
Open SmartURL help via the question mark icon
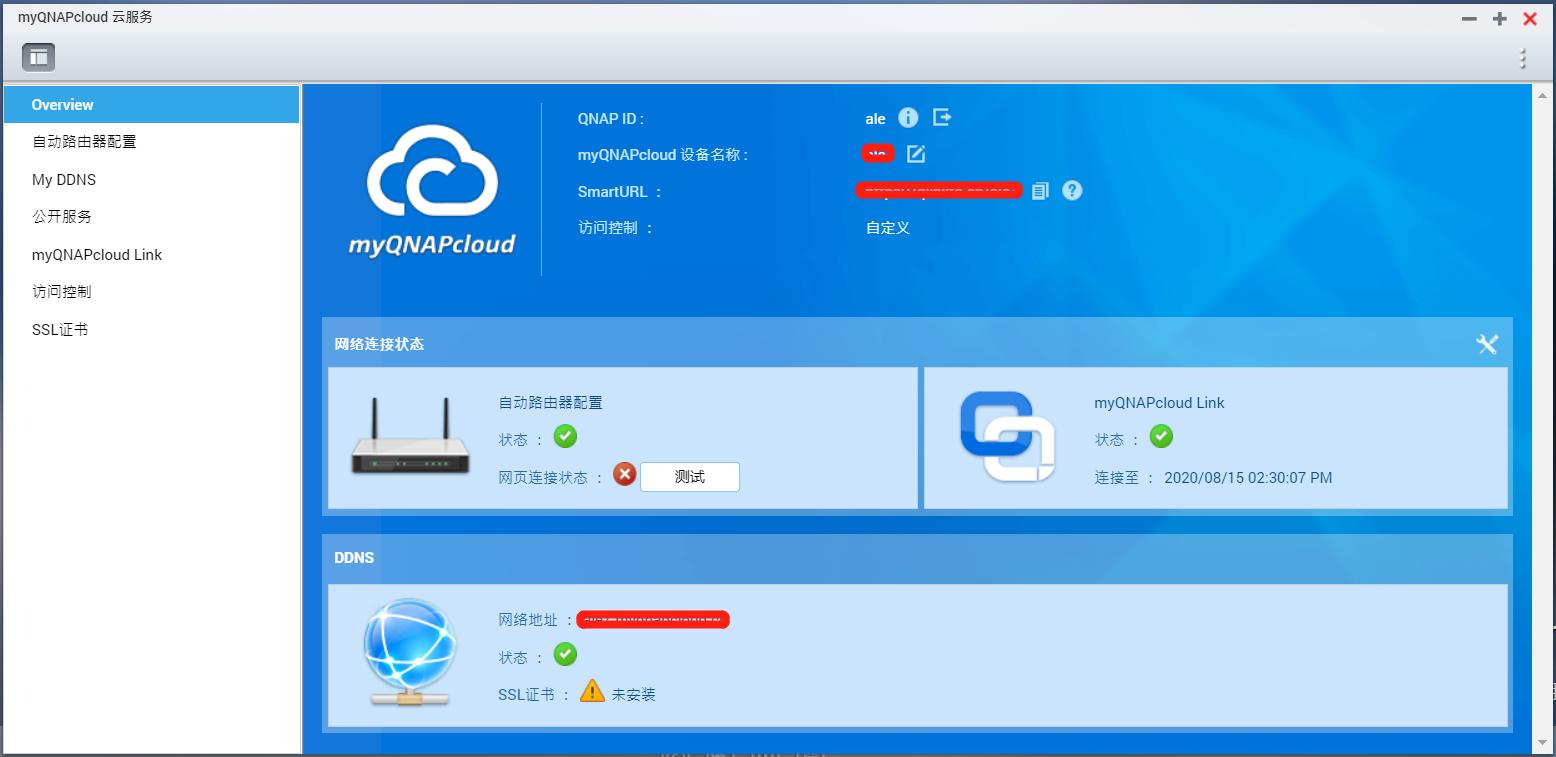tap(1071, 190)
